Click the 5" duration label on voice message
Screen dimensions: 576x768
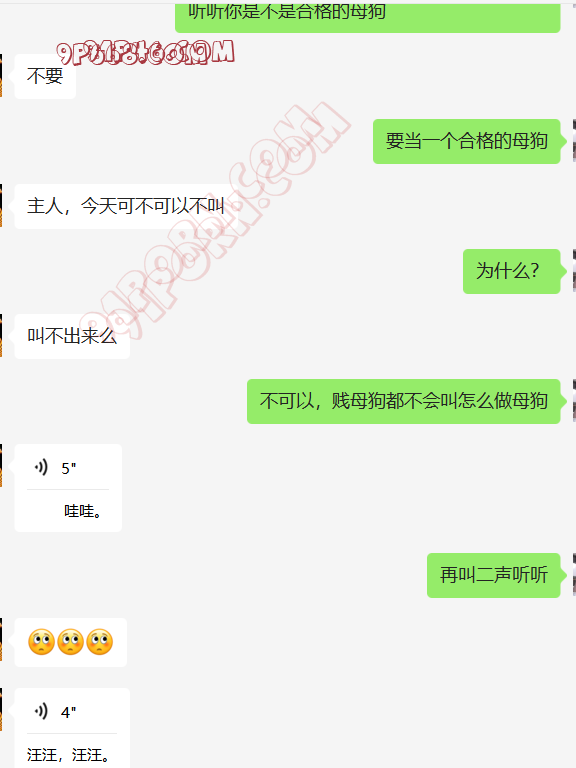[x=69, y=469]
